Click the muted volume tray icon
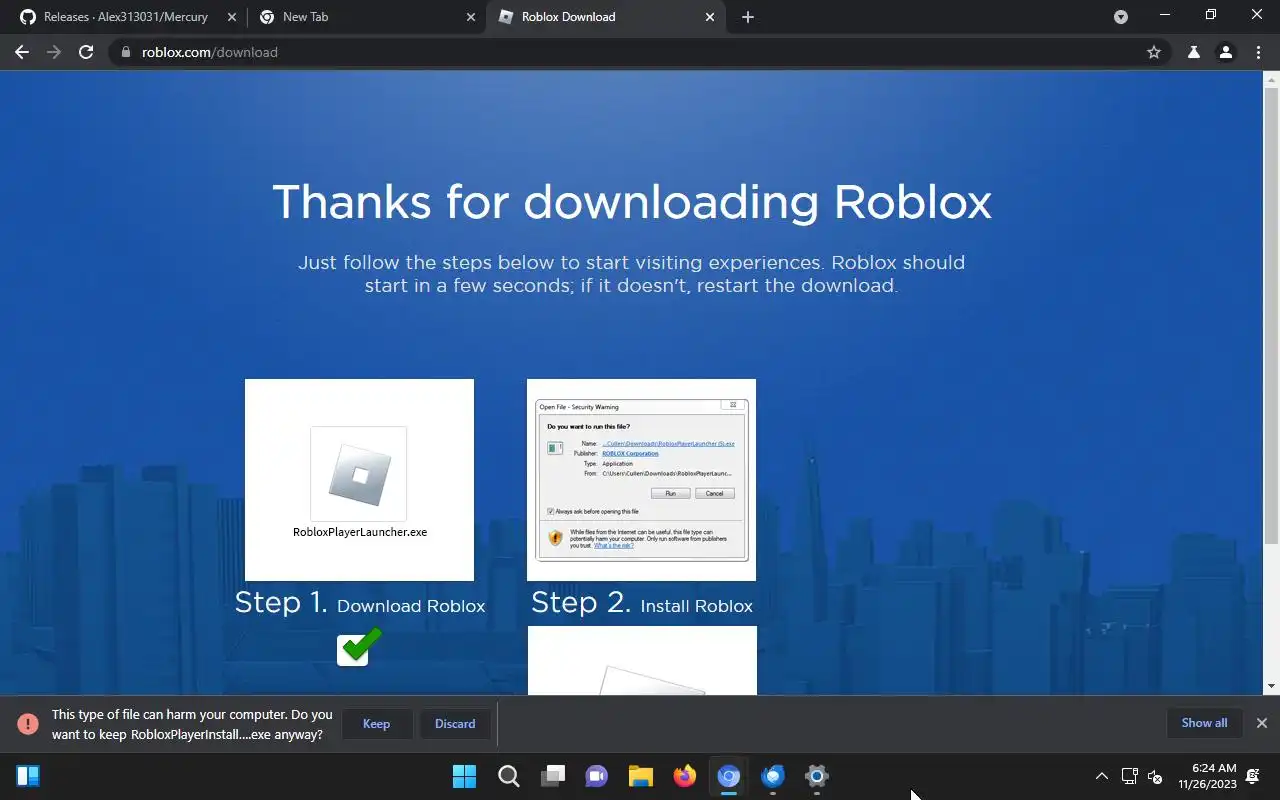Screen dimensions: 1280x800 click(x=1155, y=776)
